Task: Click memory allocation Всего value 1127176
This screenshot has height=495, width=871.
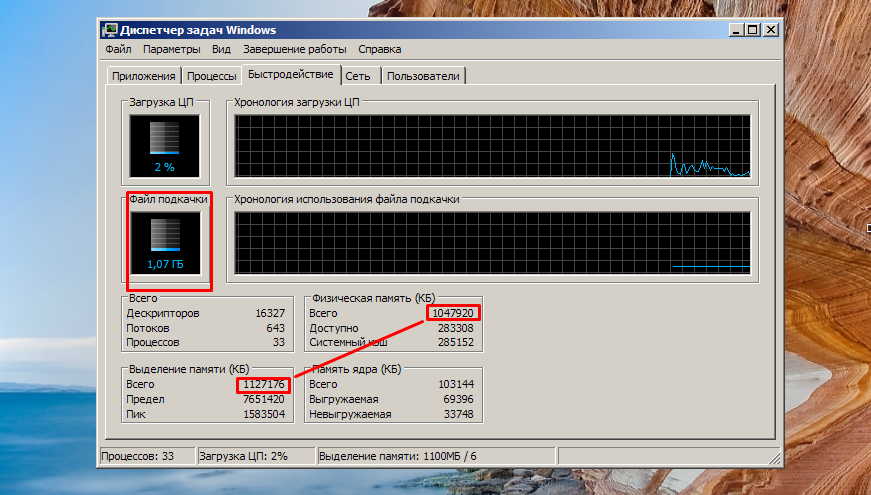Action: 264,384
